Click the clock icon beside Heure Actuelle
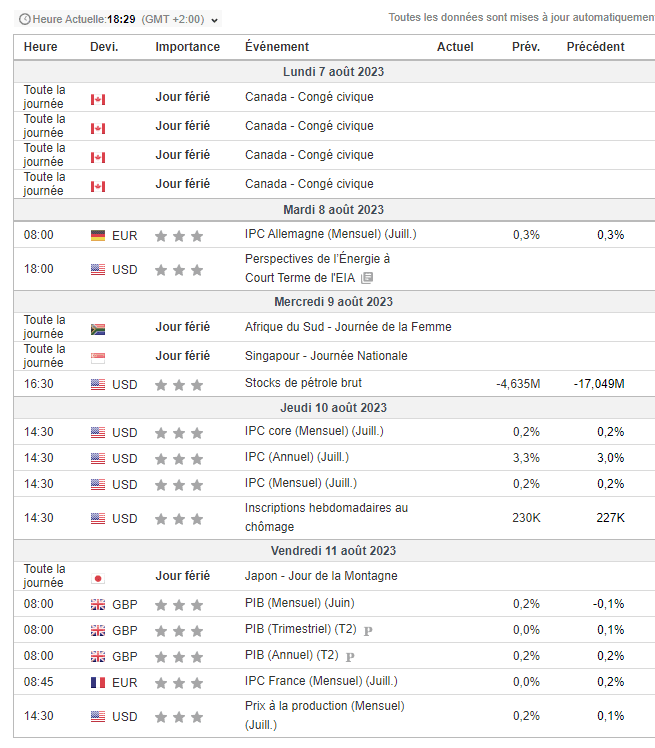 25,19
